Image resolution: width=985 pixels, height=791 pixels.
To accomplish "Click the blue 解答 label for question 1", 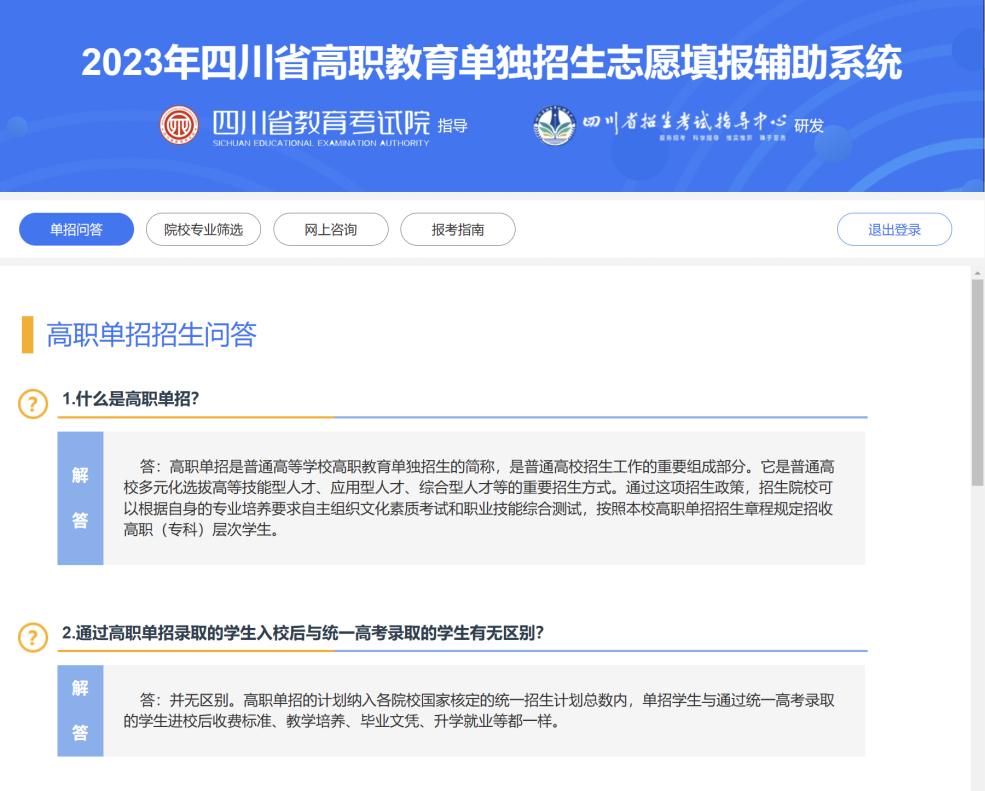I will pos(80,498).
